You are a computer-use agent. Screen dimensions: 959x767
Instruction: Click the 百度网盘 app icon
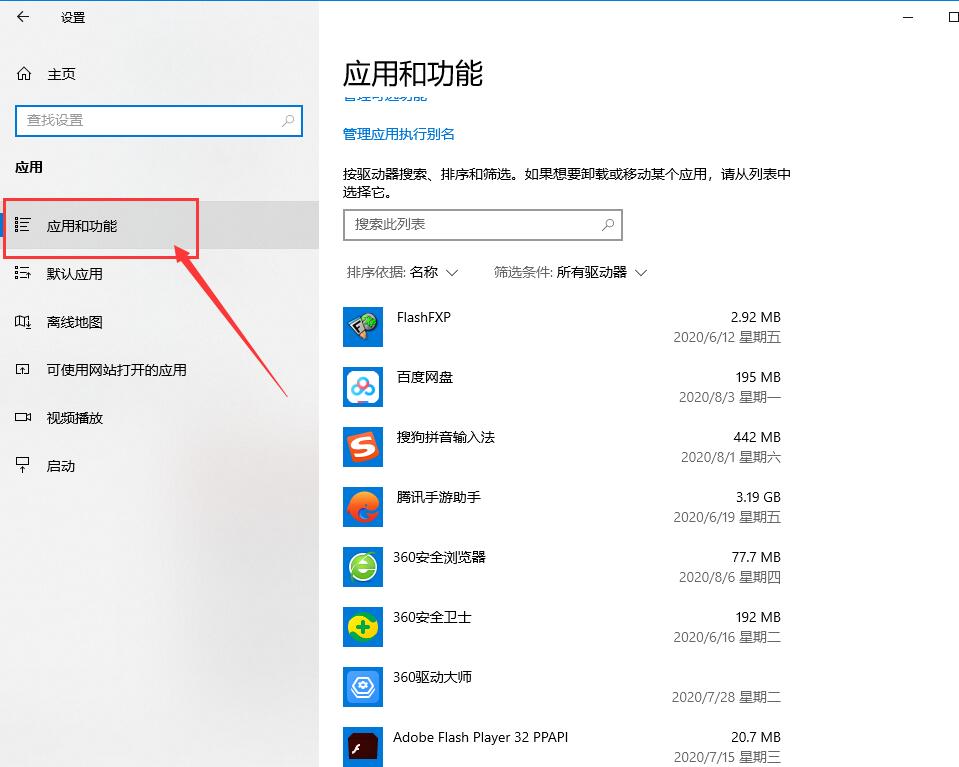click(362, 387)
